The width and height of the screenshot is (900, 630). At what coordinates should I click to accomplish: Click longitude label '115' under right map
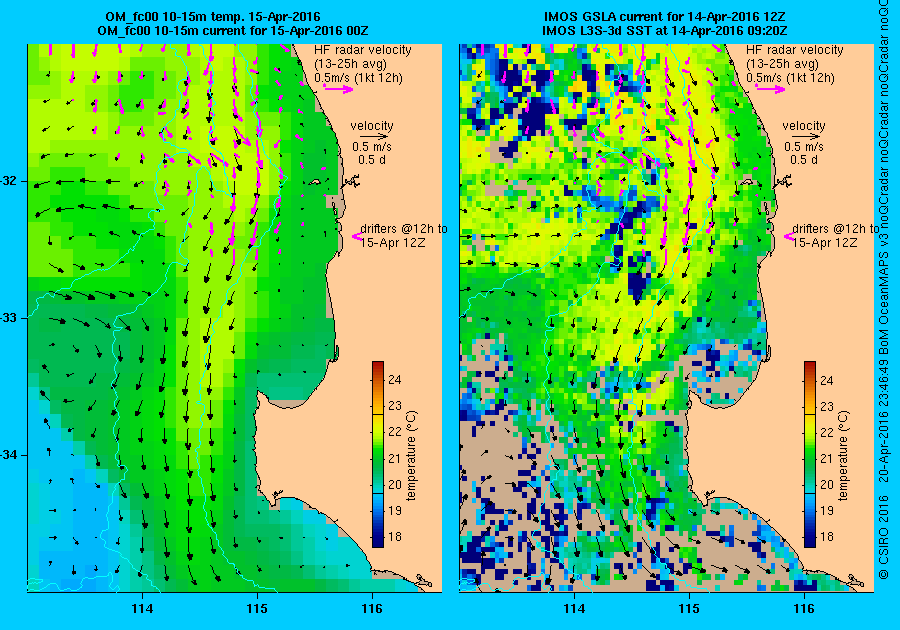click(689, 609)
